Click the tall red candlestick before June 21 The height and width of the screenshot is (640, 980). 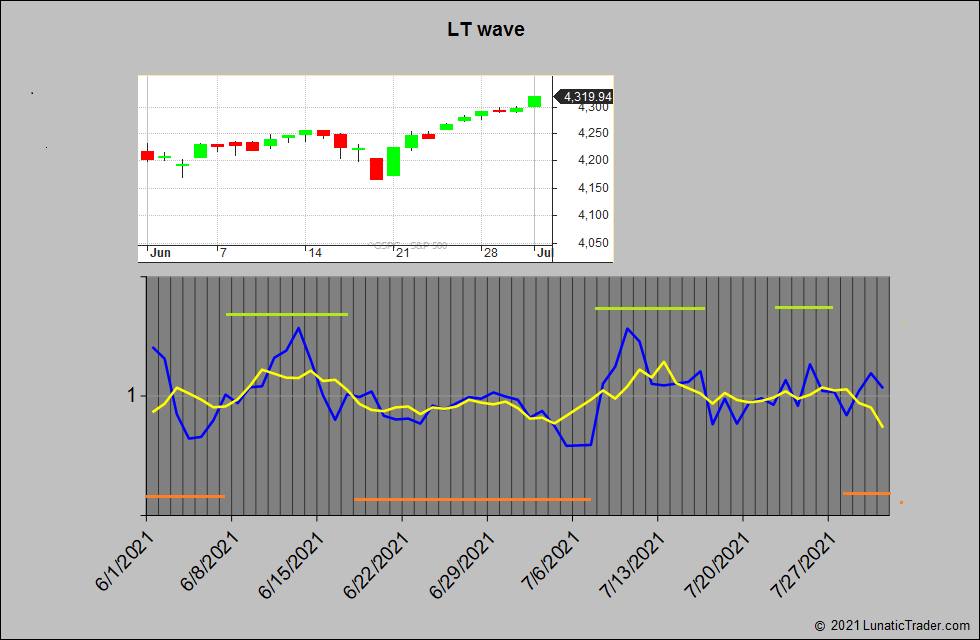coord(376,168)
